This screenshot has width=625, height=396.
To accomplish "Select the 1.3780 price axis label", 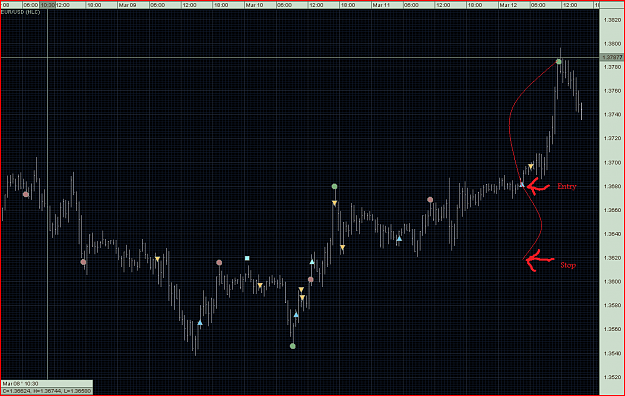I will pos(612,67).
